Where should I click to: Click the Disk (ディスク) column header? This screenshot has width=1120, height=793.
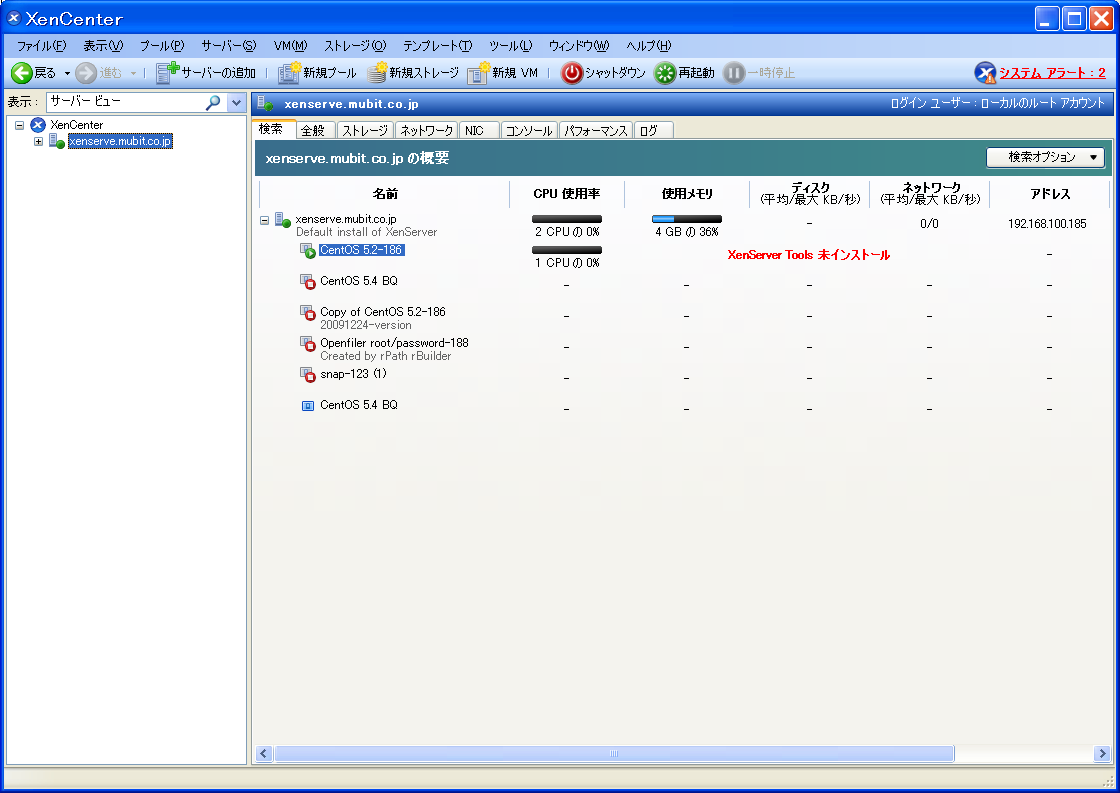(810, 194)
